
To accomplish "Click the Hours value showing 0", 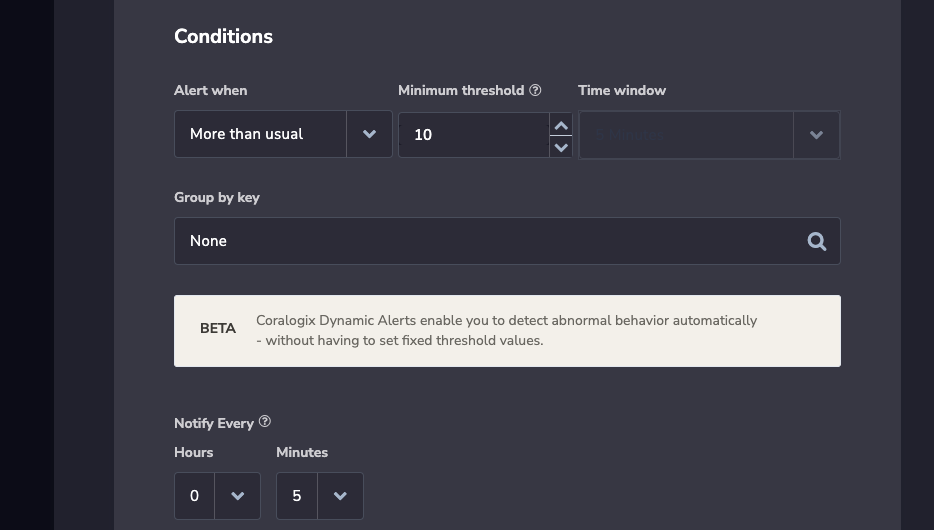I will point(194,495).
